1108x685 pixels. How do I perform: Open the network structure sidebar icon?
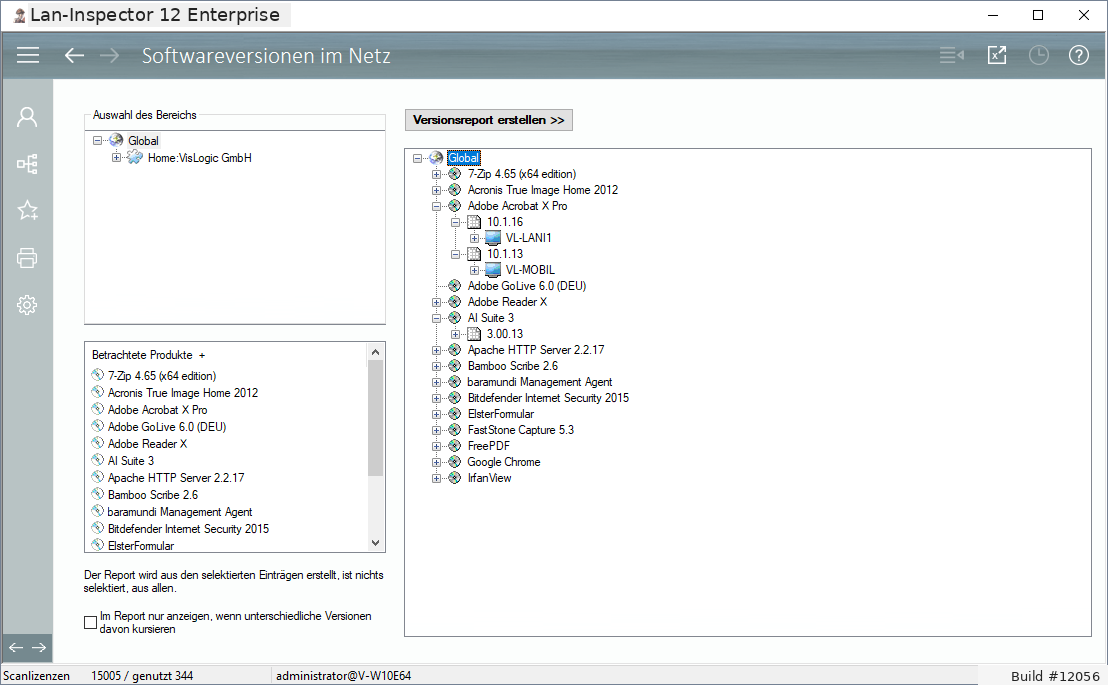(27, 164)
